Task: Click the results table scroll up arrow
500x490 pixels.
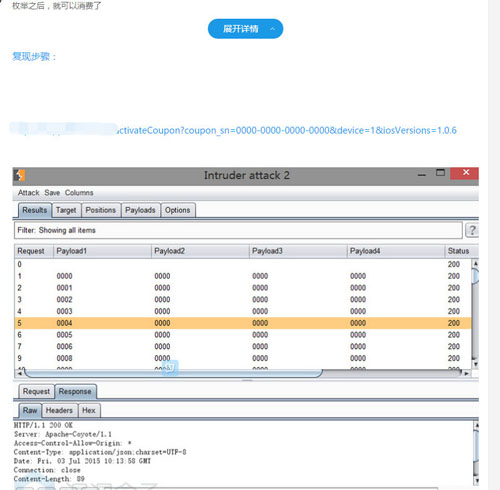Action: 476,263
